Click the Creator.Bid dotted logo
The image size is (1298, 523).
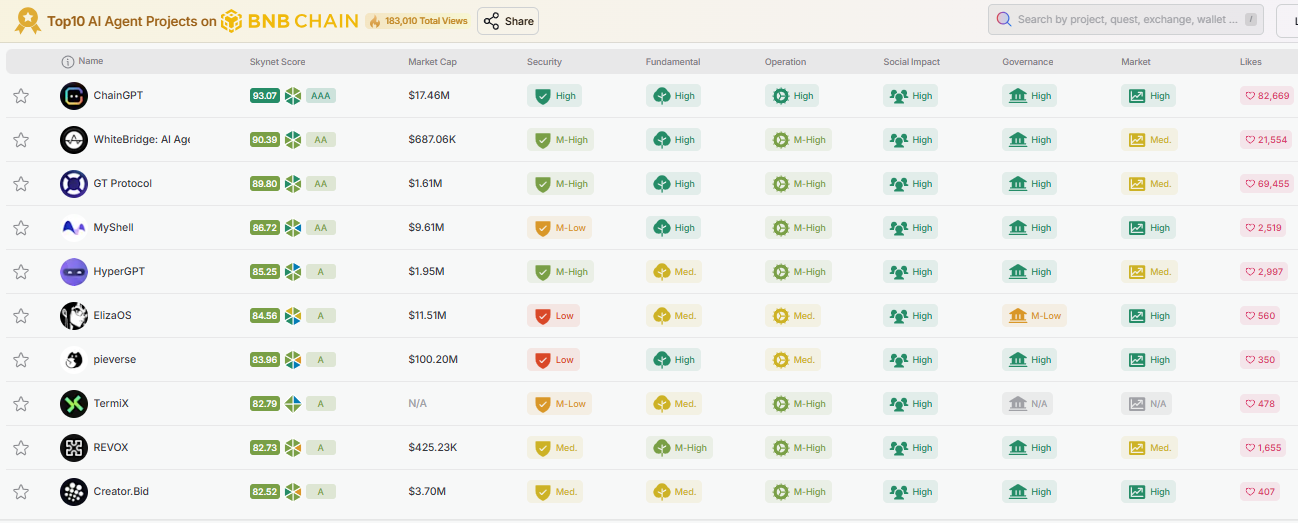[74, 492]
